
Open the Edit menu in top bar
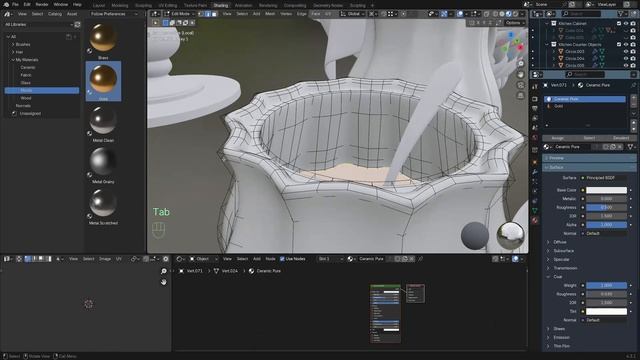(x=27, y=4)
